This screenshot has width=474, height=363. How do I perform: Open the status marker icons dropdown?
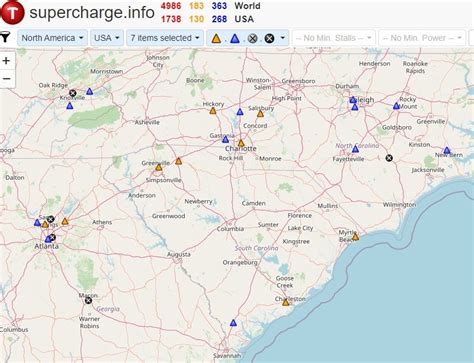pyautogui.click(x=248, y=38)
